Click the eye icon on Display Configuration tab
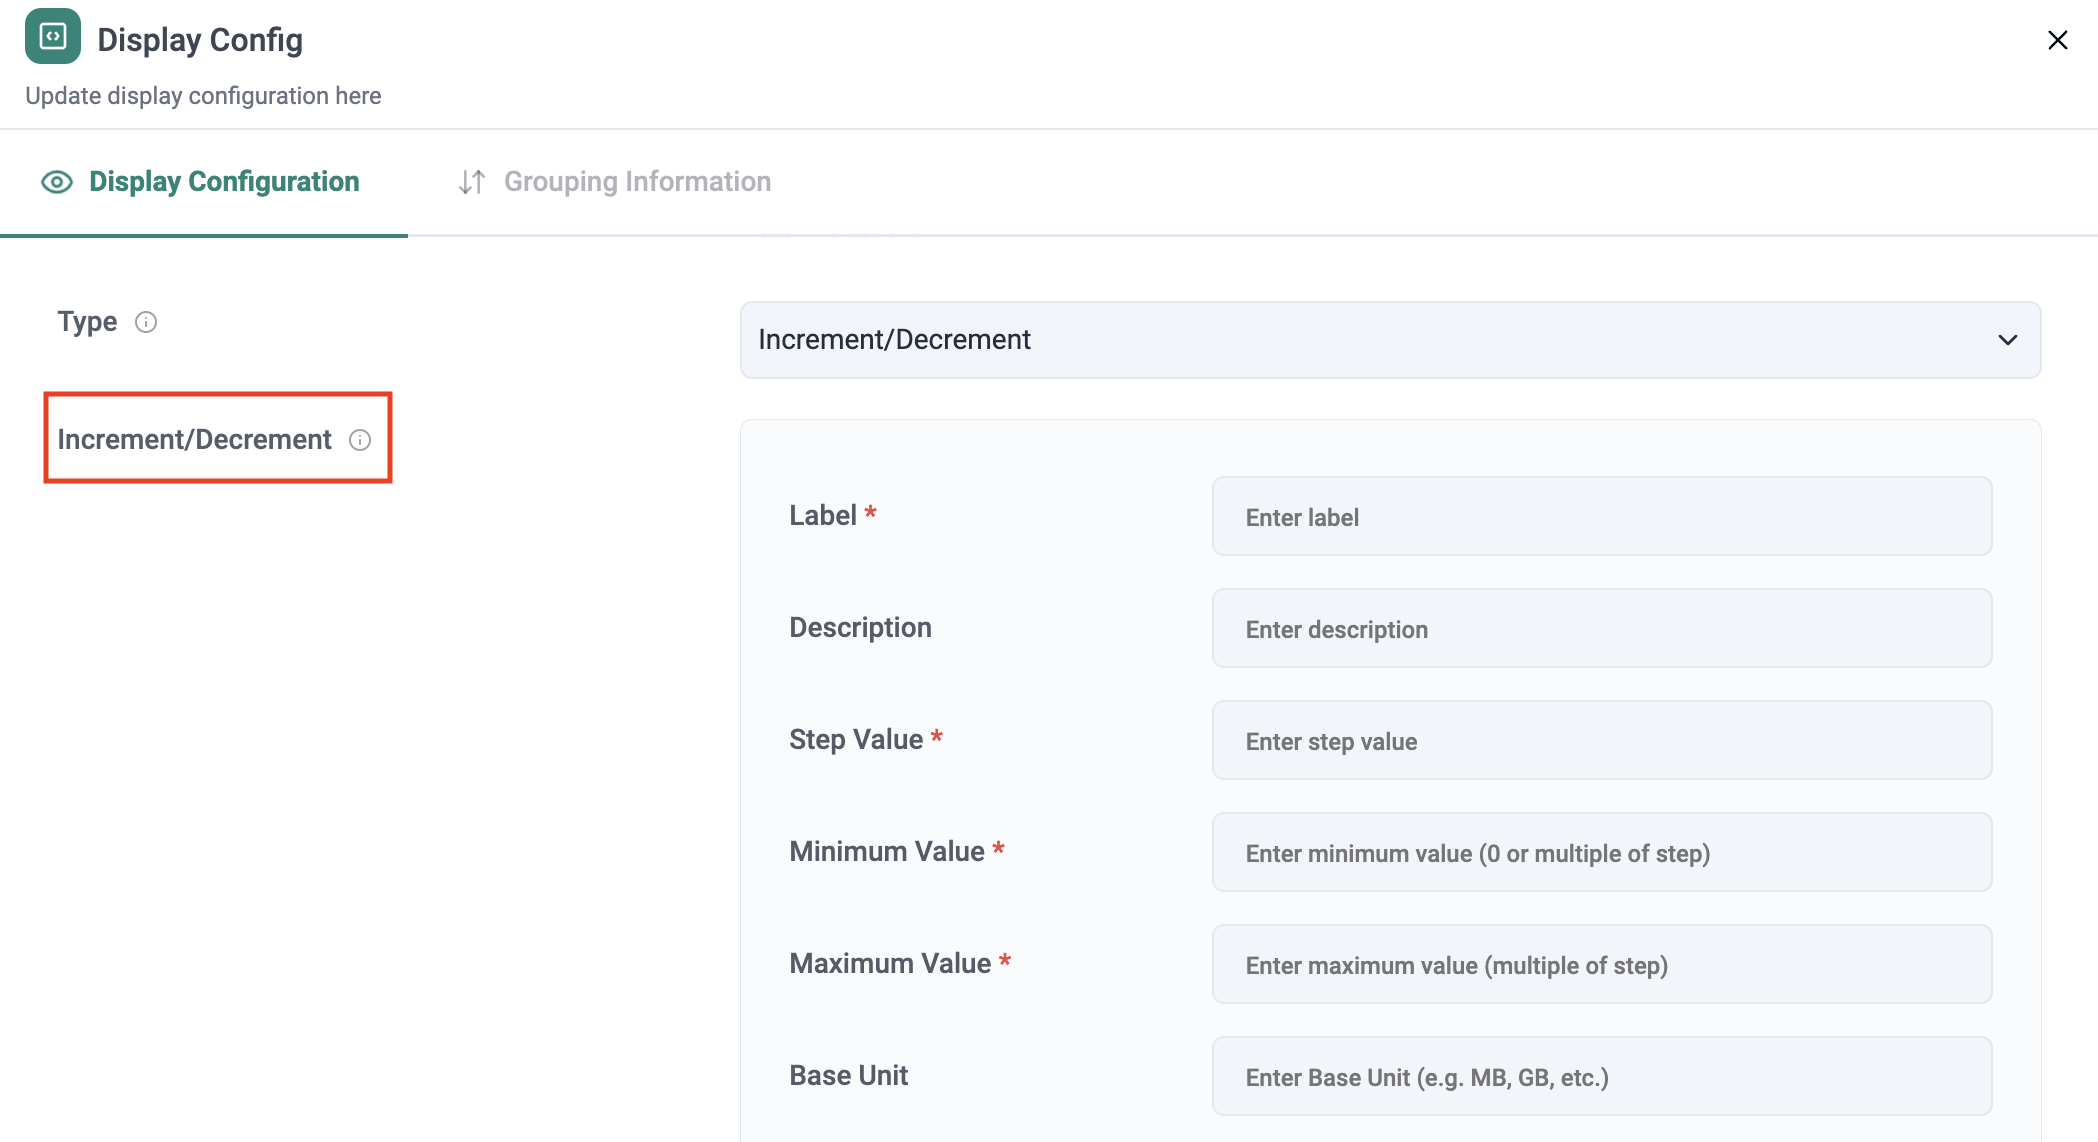 pyautogui.click(x=57, y=182)
